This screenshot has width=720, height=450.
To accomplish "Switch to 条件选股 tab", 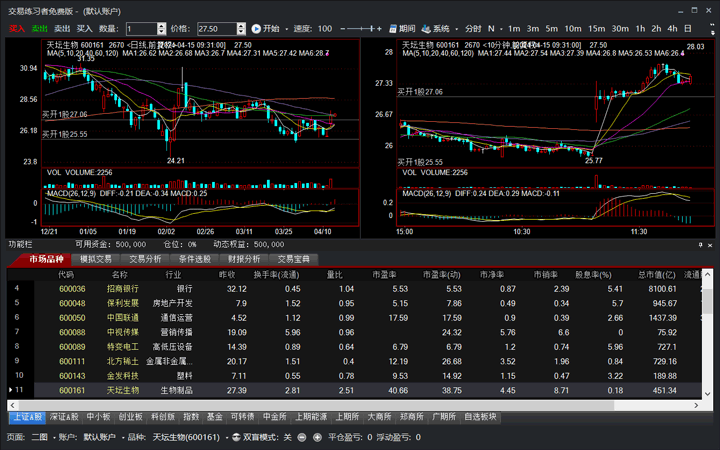I will coord(195,259).
